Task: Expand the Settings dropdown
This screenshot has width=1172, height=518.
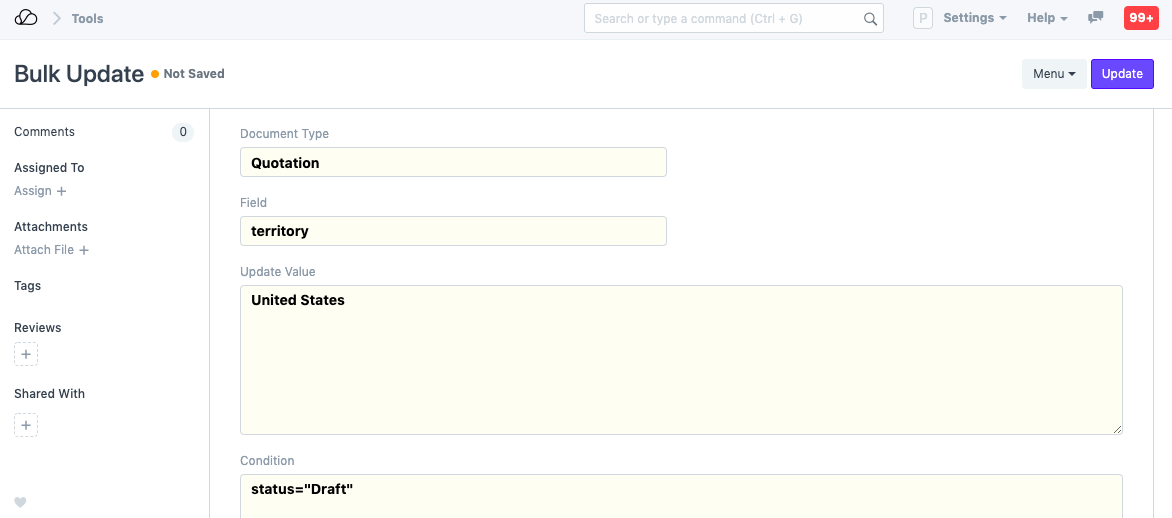Action: coord(974,18)
